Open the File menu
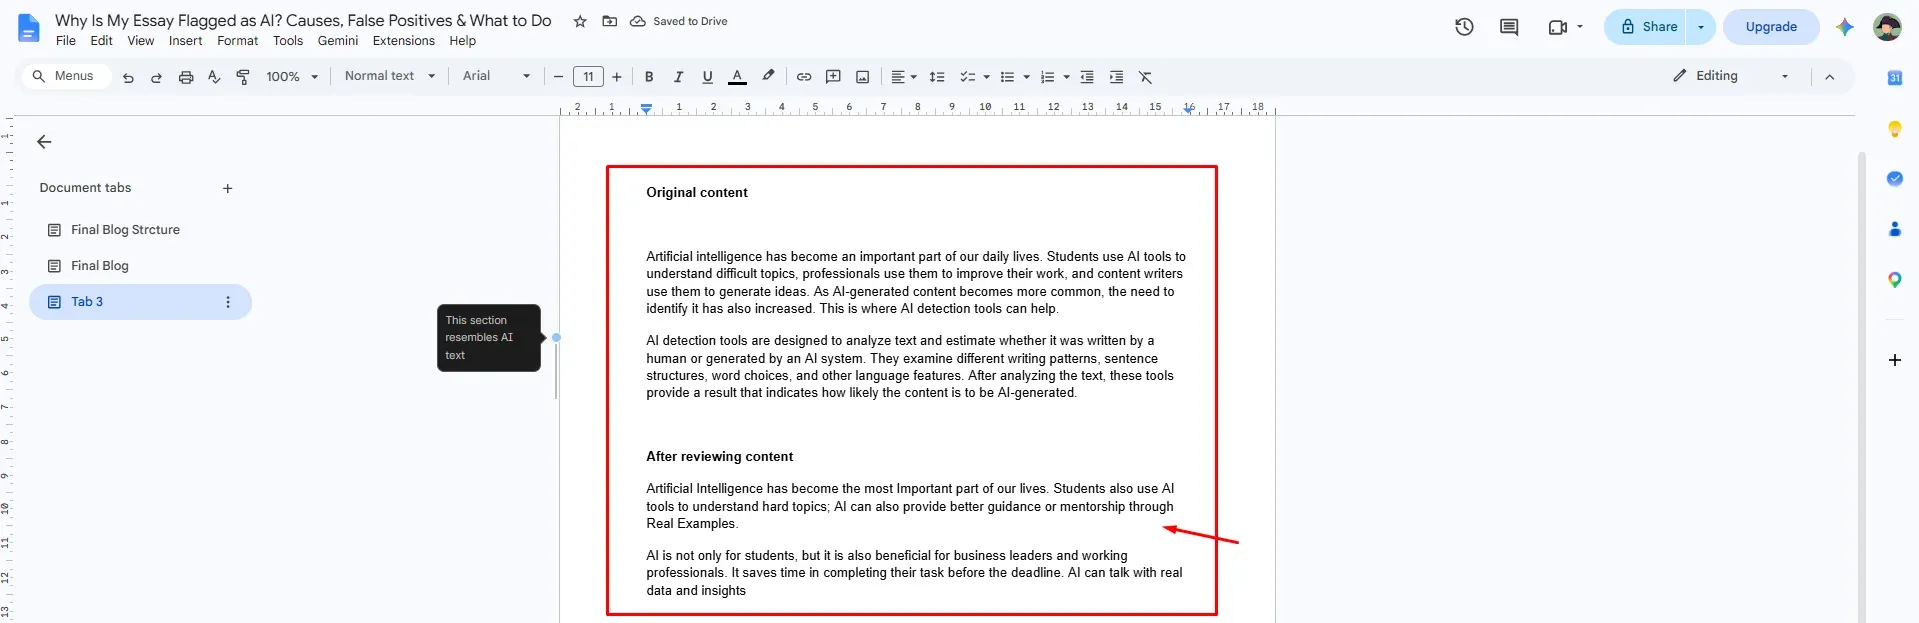1919x623 pixels. coord(66,41)
